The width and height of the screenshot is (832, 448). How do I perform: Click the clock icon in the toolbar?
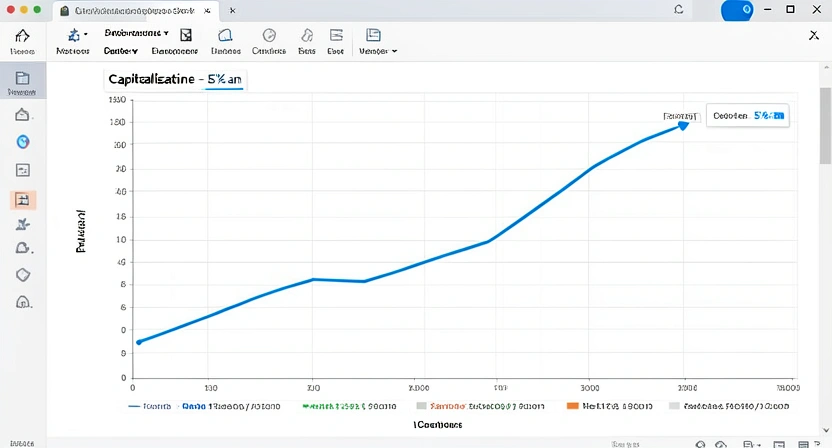tap(268, 35)
